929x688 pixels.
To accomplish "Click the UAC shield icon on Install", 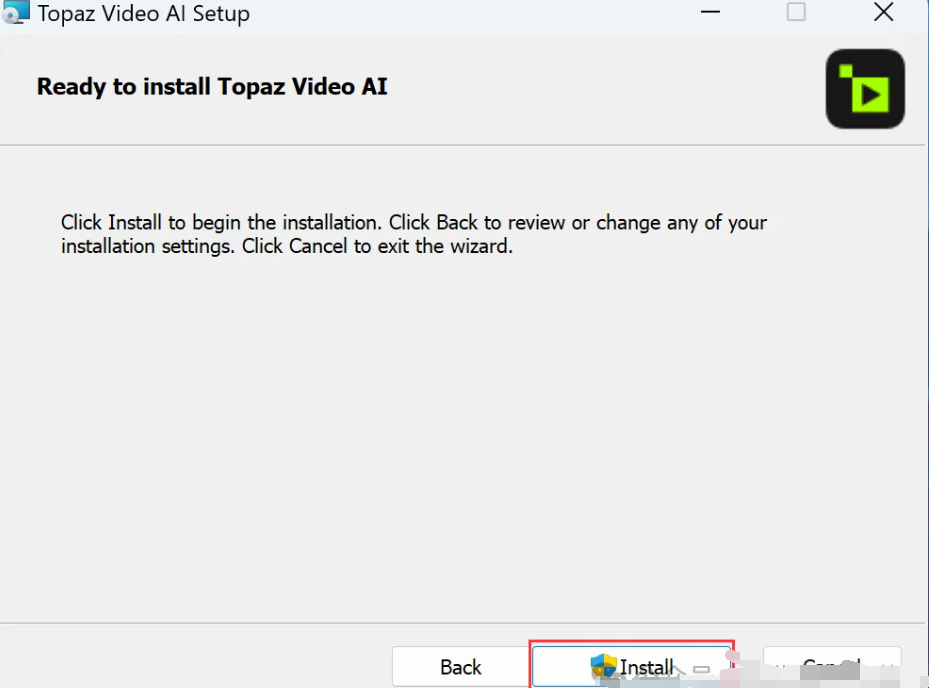I will point(604,667).
